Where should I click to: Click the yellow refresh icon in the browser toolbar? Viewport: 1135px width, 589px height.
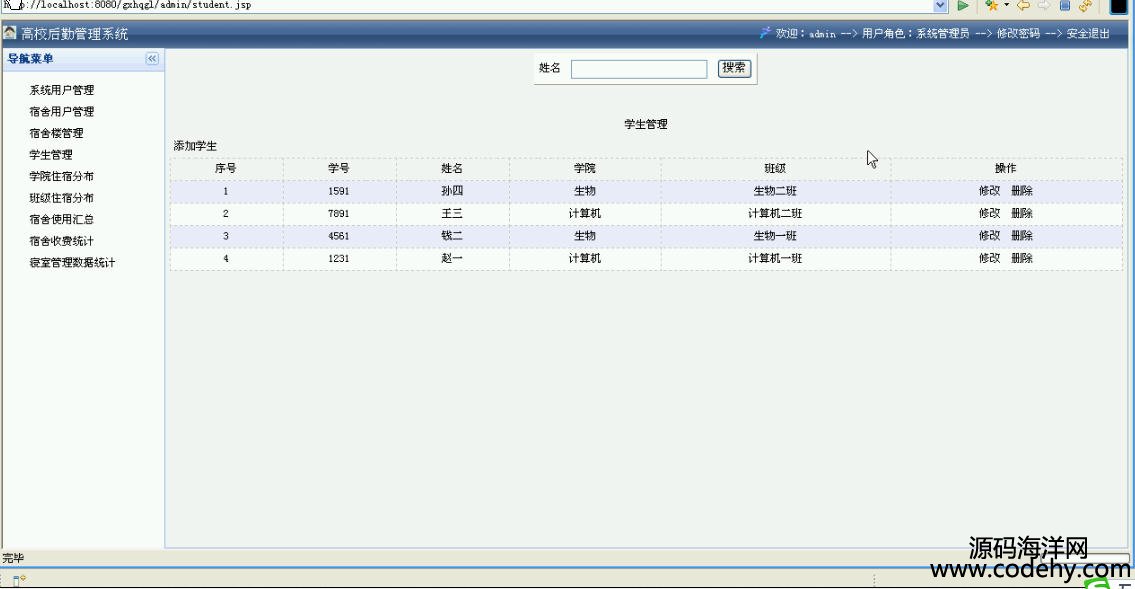(x=1085, y=6)
